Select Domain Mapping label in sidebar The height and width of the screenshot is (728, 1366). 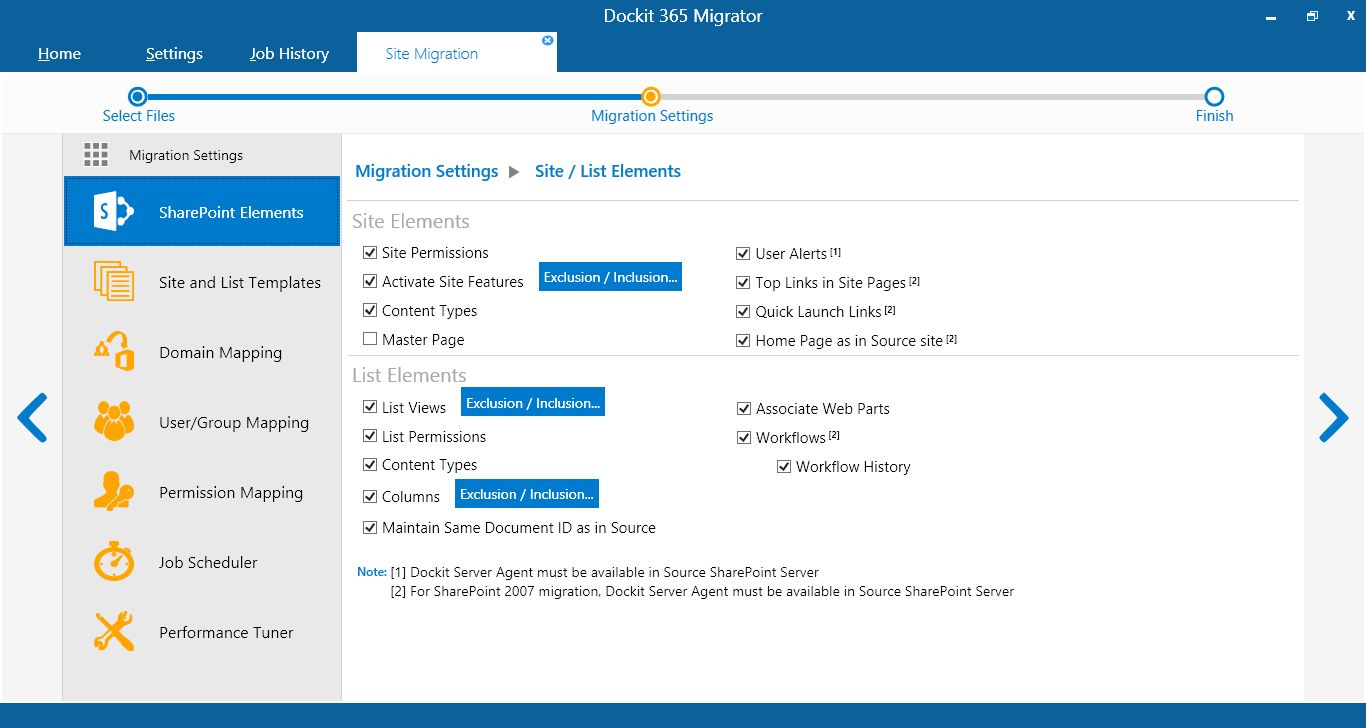click(x=220, y=352)
